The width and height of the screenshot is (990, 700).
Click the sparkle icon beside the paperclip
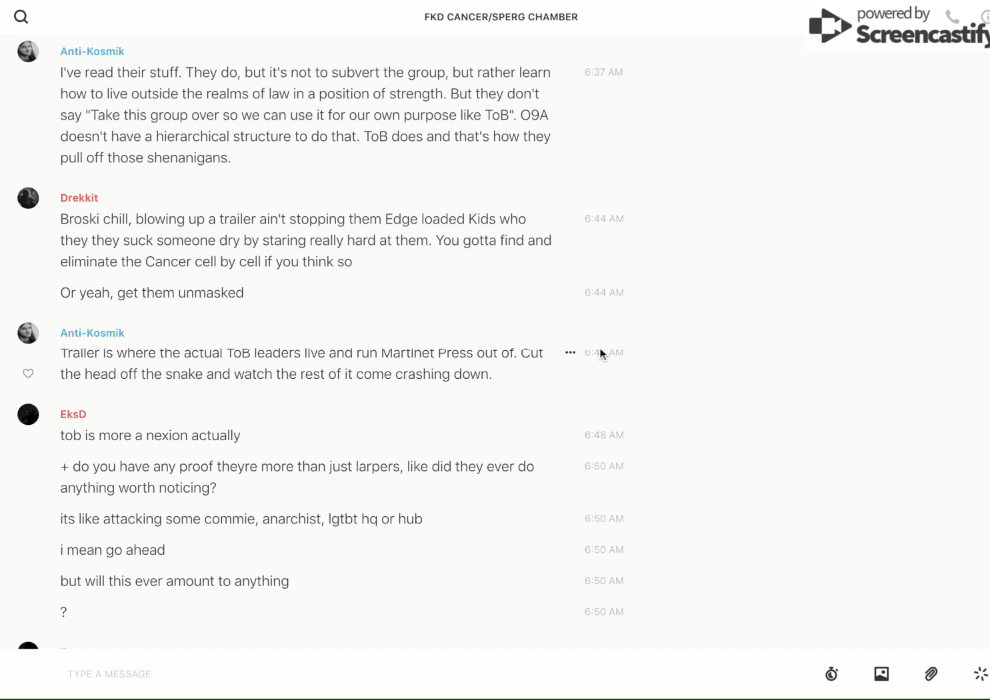click(x=980, y=674)
